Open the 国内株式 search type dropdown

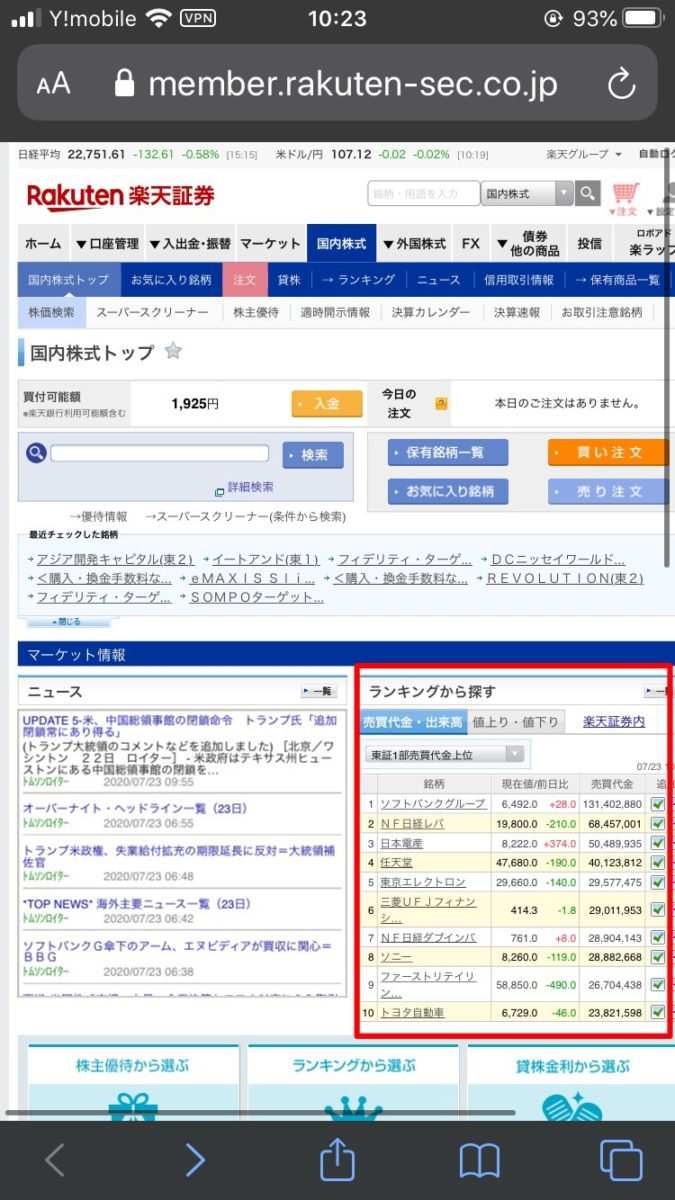527,193
